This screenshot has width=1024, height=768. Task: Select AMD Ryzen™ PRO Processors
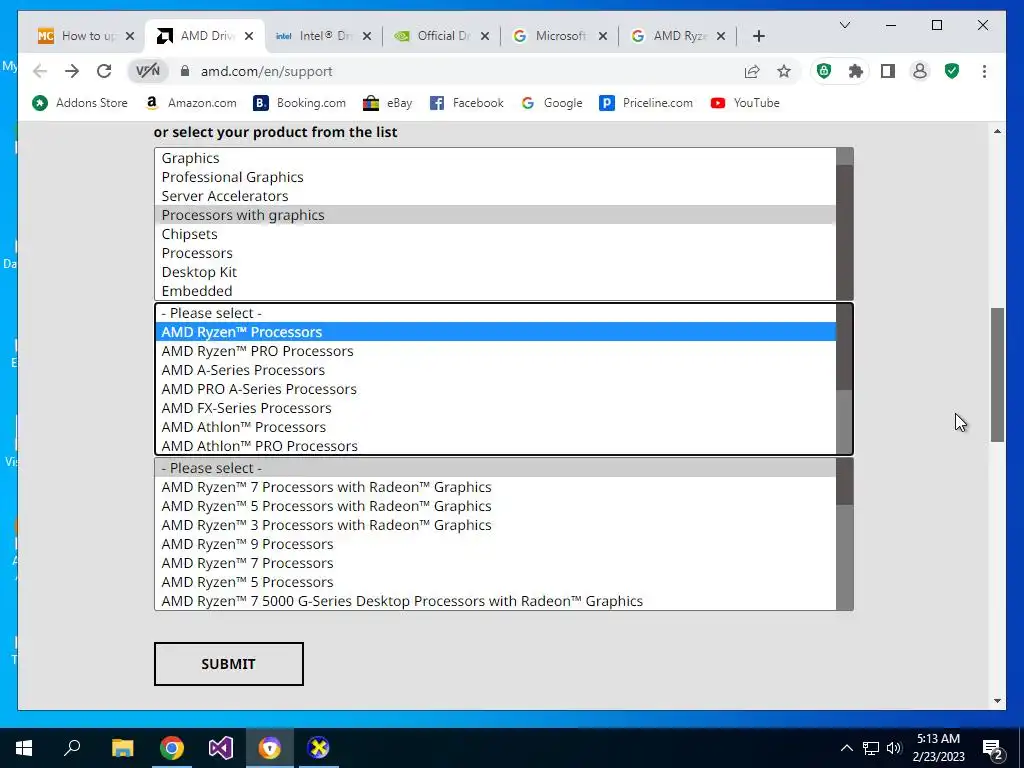(x=495, y=351)
